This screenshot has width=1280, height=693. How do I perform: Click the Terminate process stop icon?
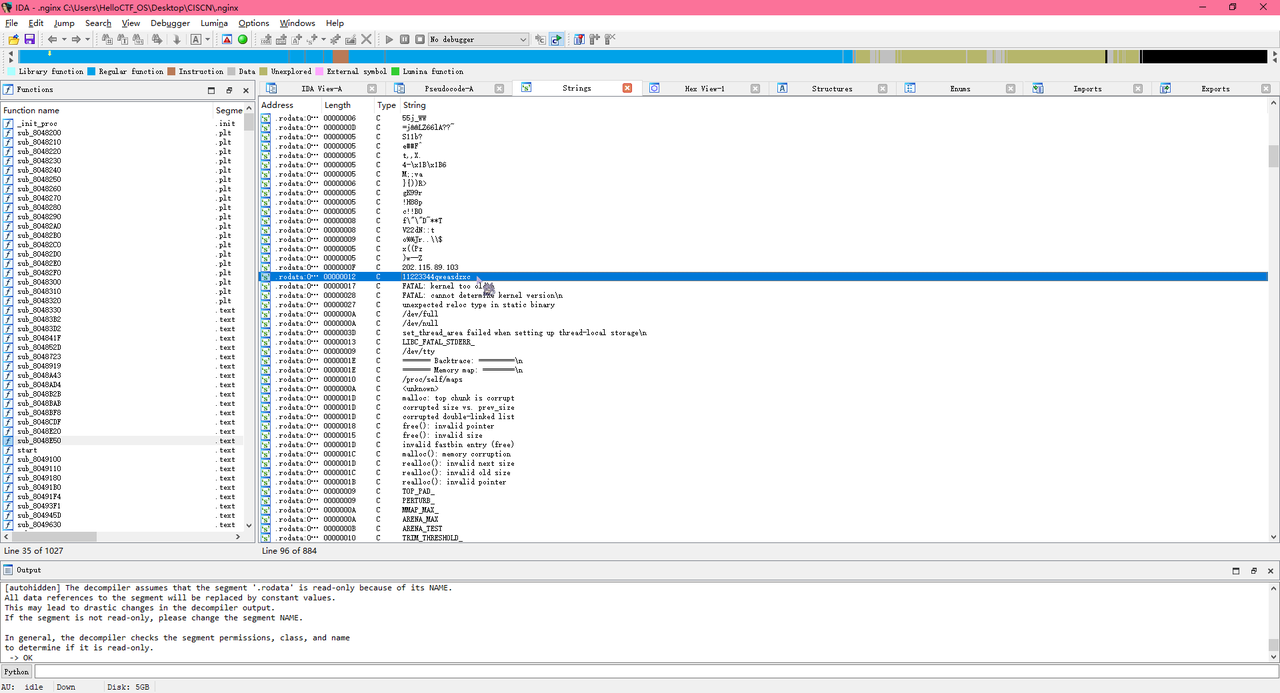419,39
